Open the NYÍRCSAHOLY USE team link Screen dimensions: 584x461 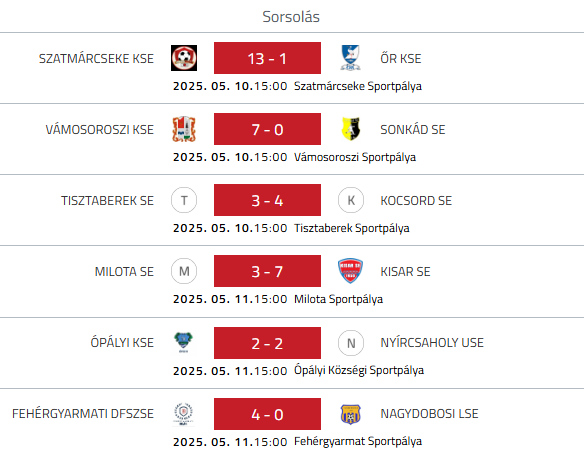click(432, 343)
